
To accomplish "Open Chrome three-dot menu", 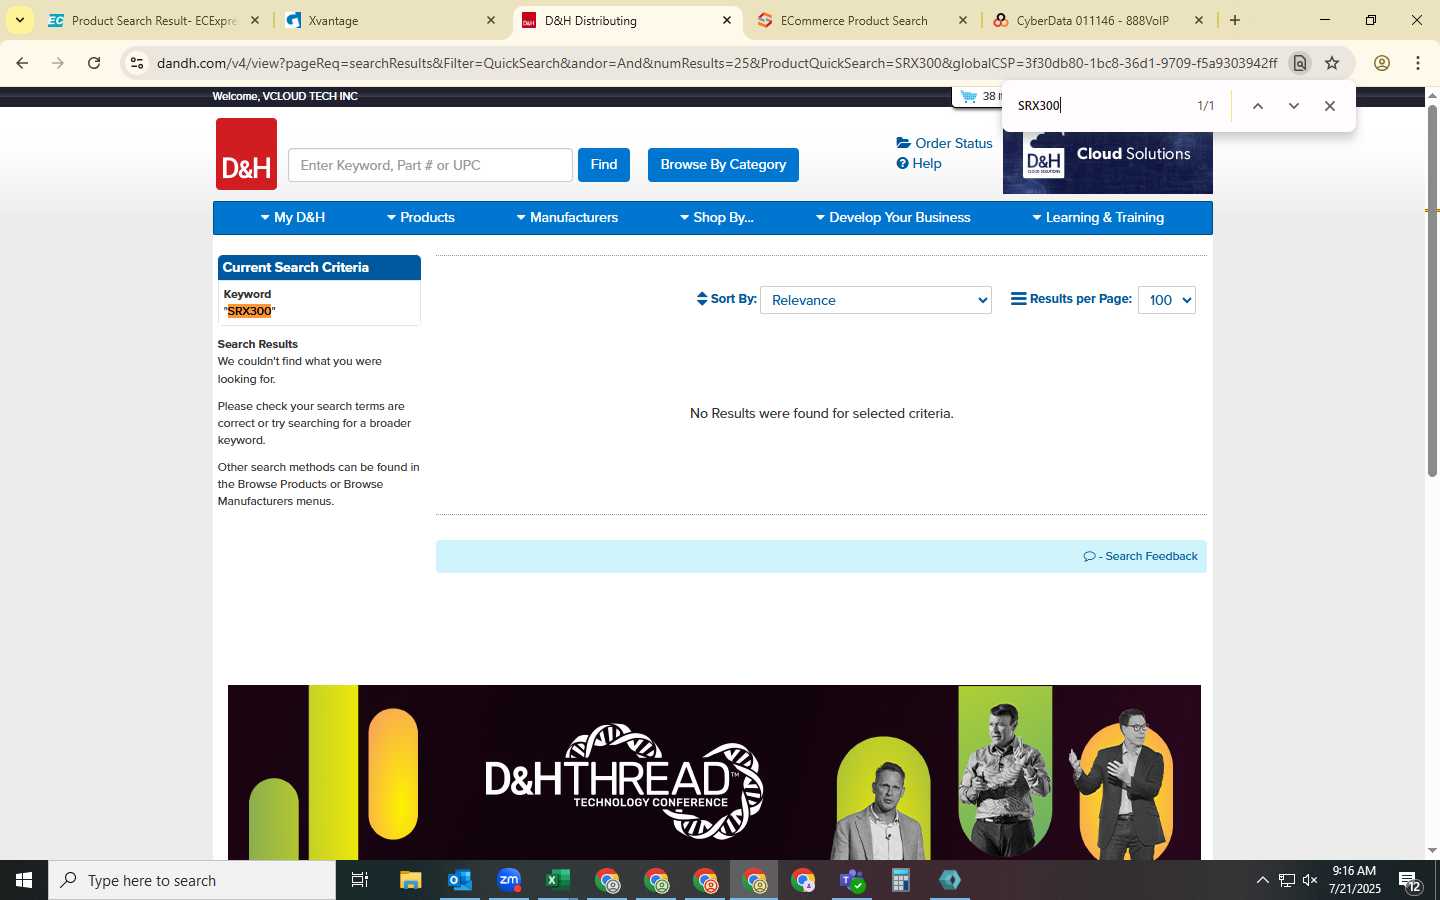I will [1418, 63].
